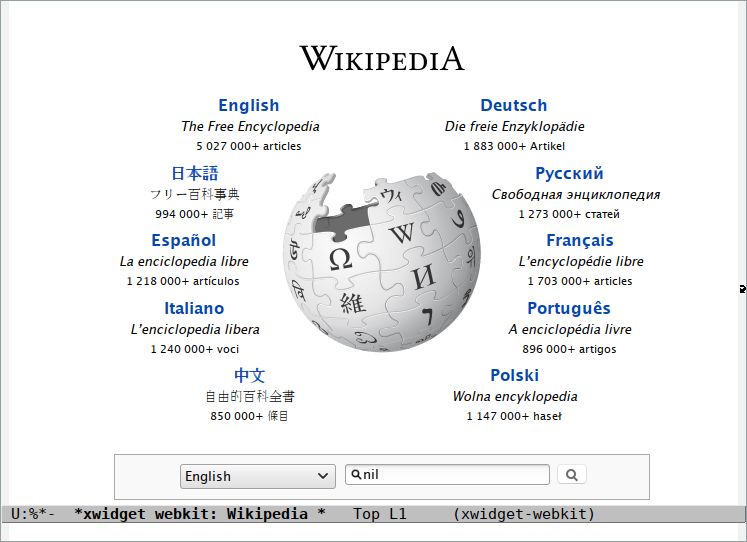
Task: Open the 日本語 Wikipedia link
Action: pos(195,173)
